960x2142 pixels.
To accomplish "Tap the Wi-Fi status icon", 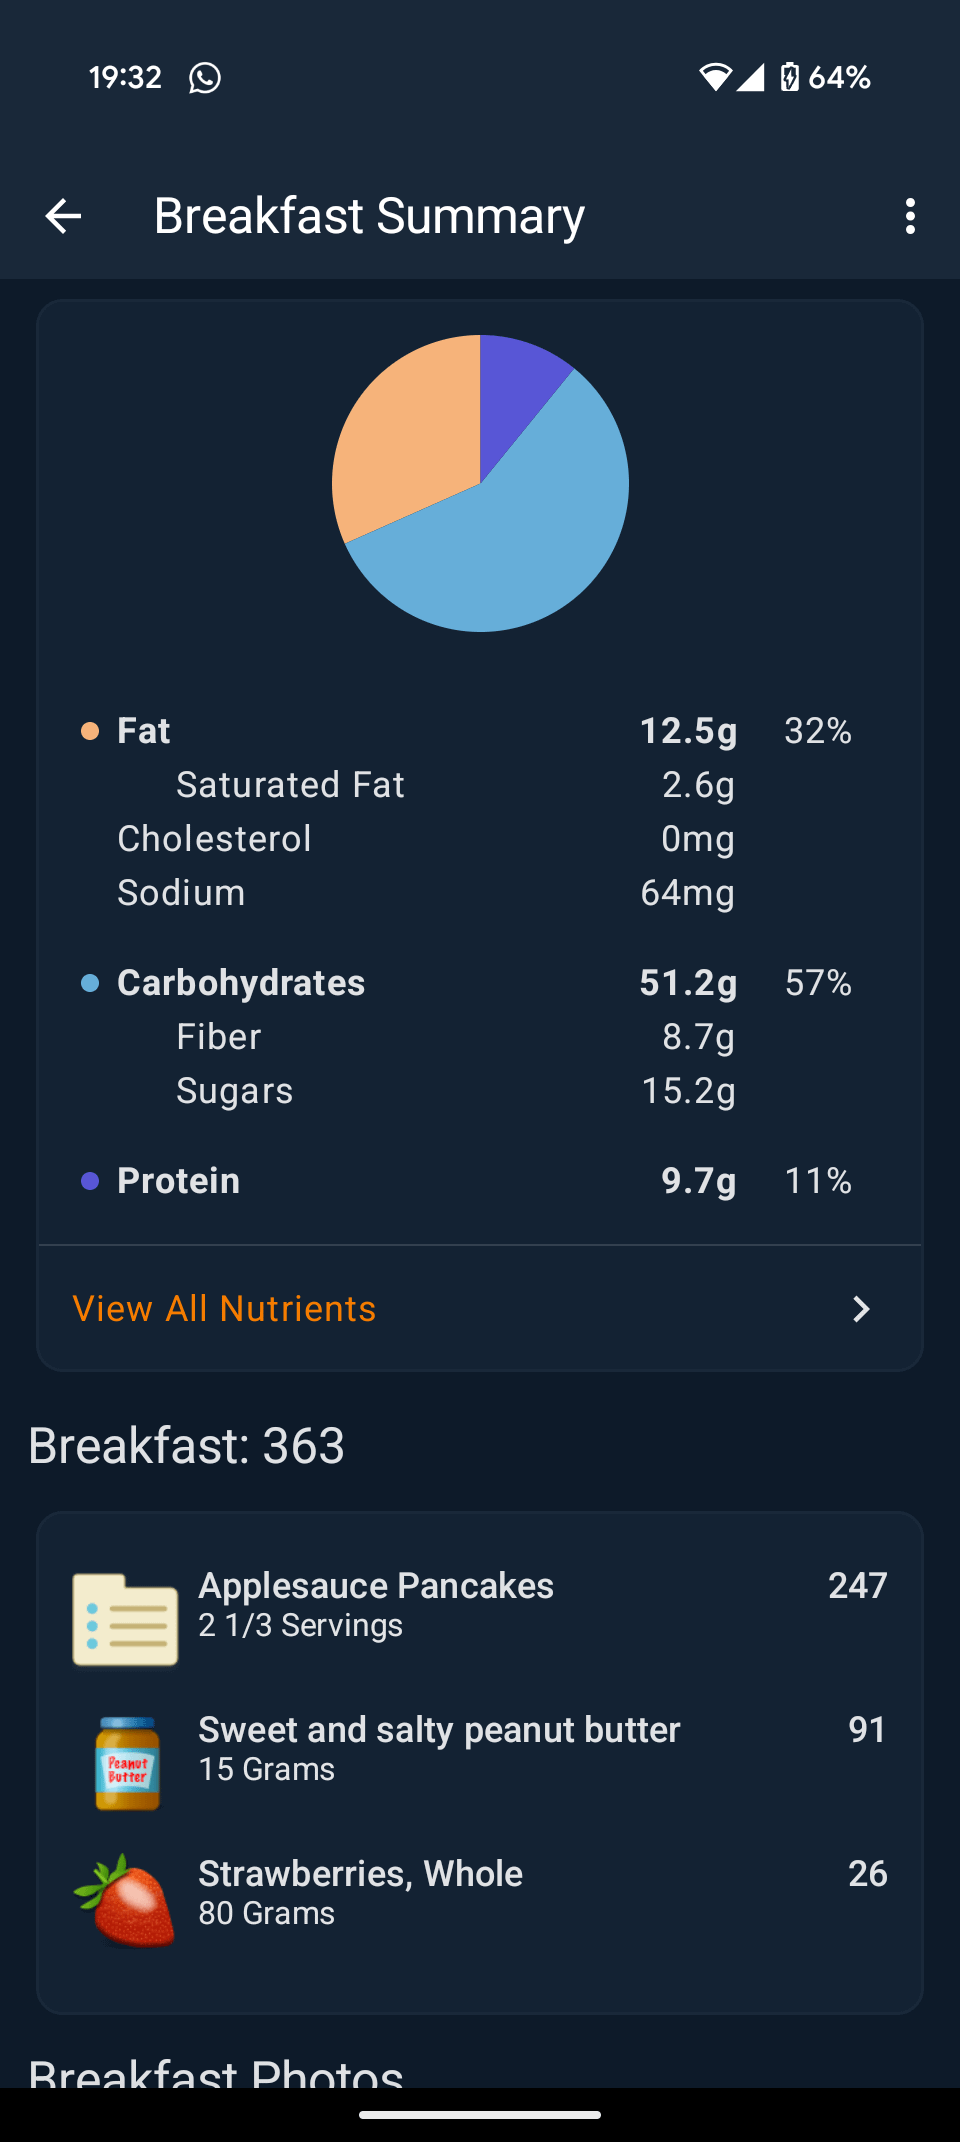I will click(x=715, y=77).
